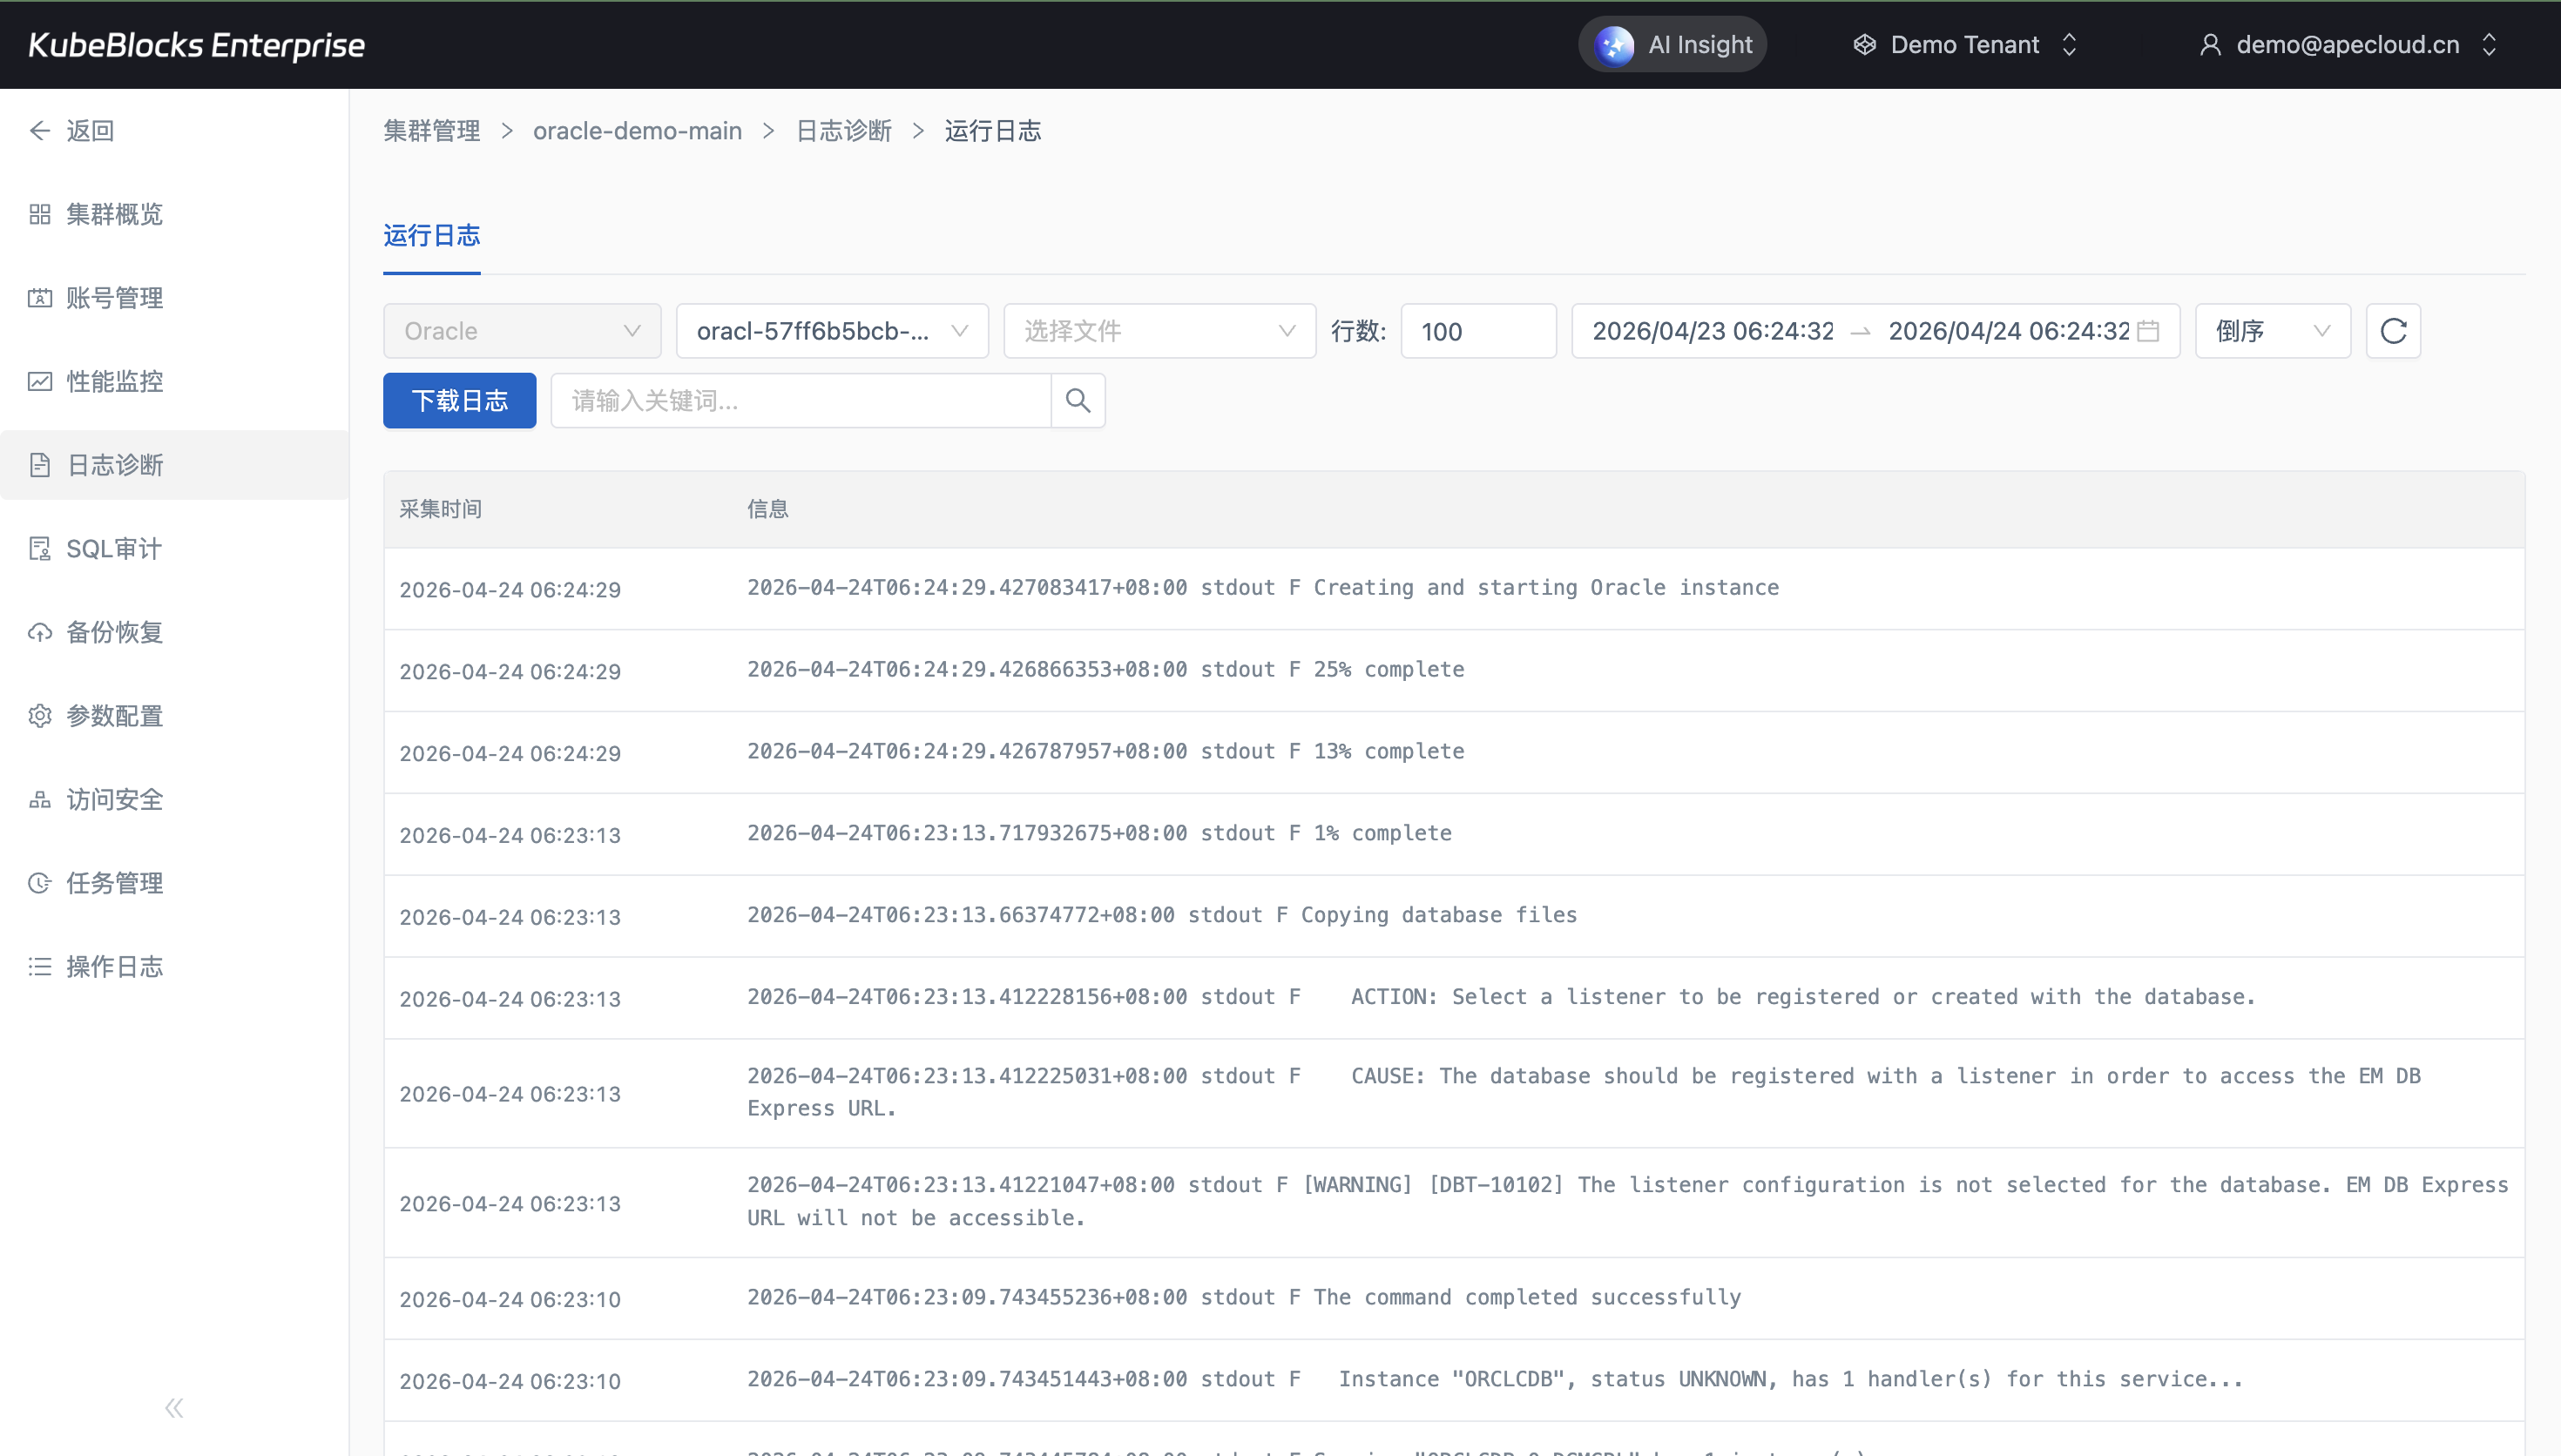Open 性能监控 monitoring page
Image resolution: width=2561 pixels, height=1456 pixels.
click(x=114, y=381)
